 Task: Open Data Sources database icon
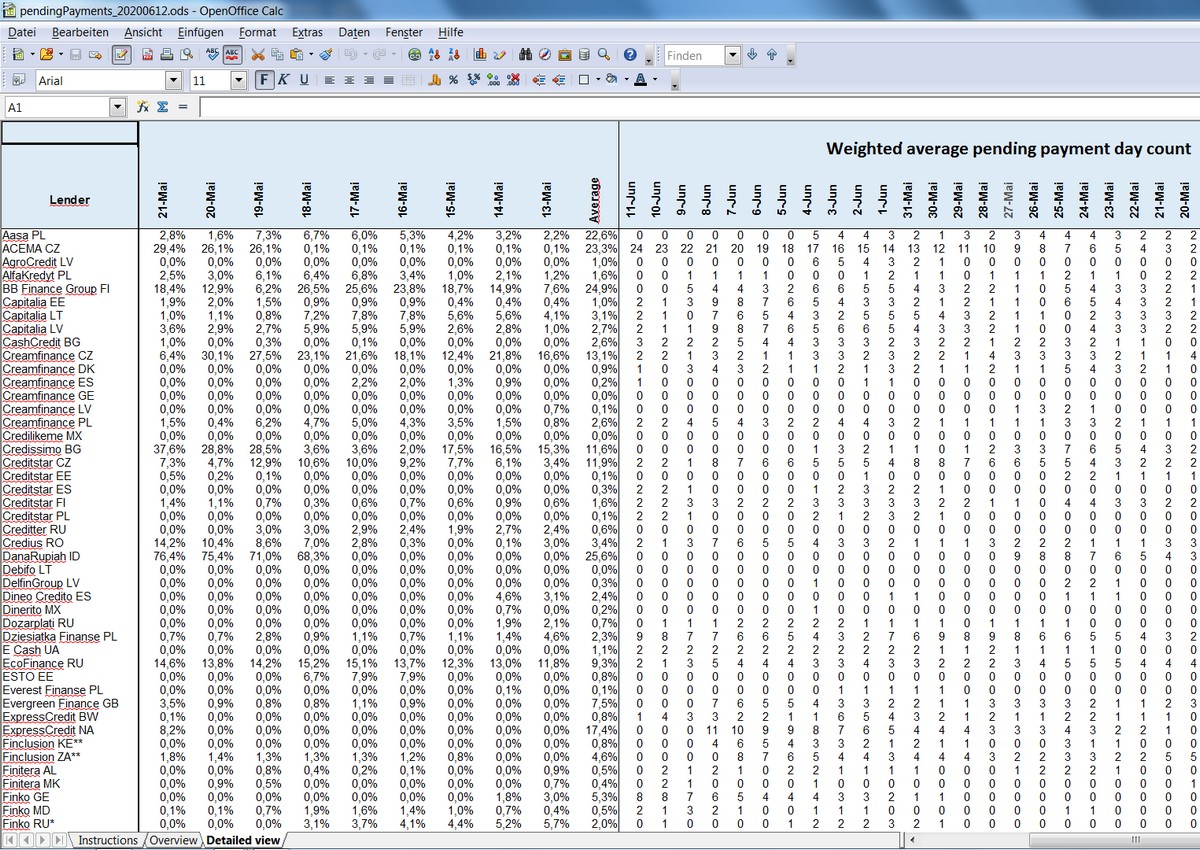[x=584, y=55]
